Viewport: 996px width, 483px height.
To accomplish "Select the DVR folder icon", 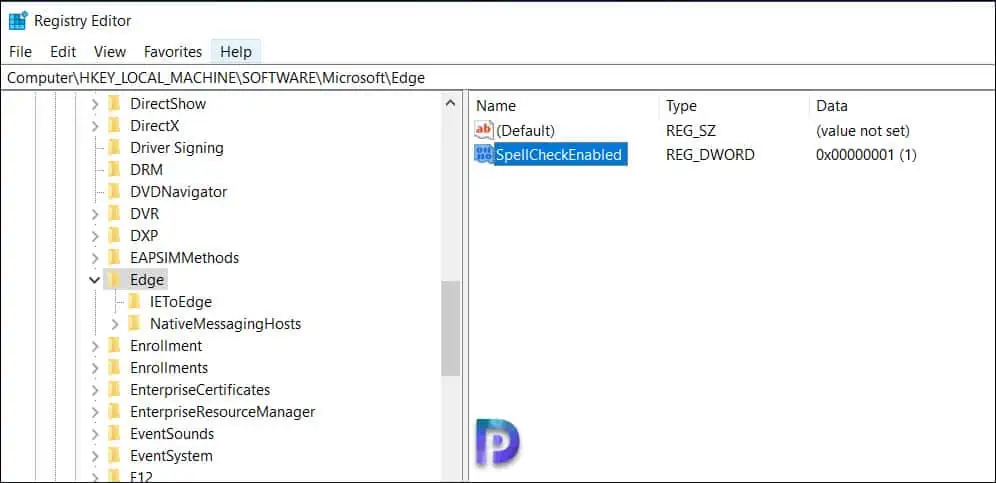I will point(114,214).
